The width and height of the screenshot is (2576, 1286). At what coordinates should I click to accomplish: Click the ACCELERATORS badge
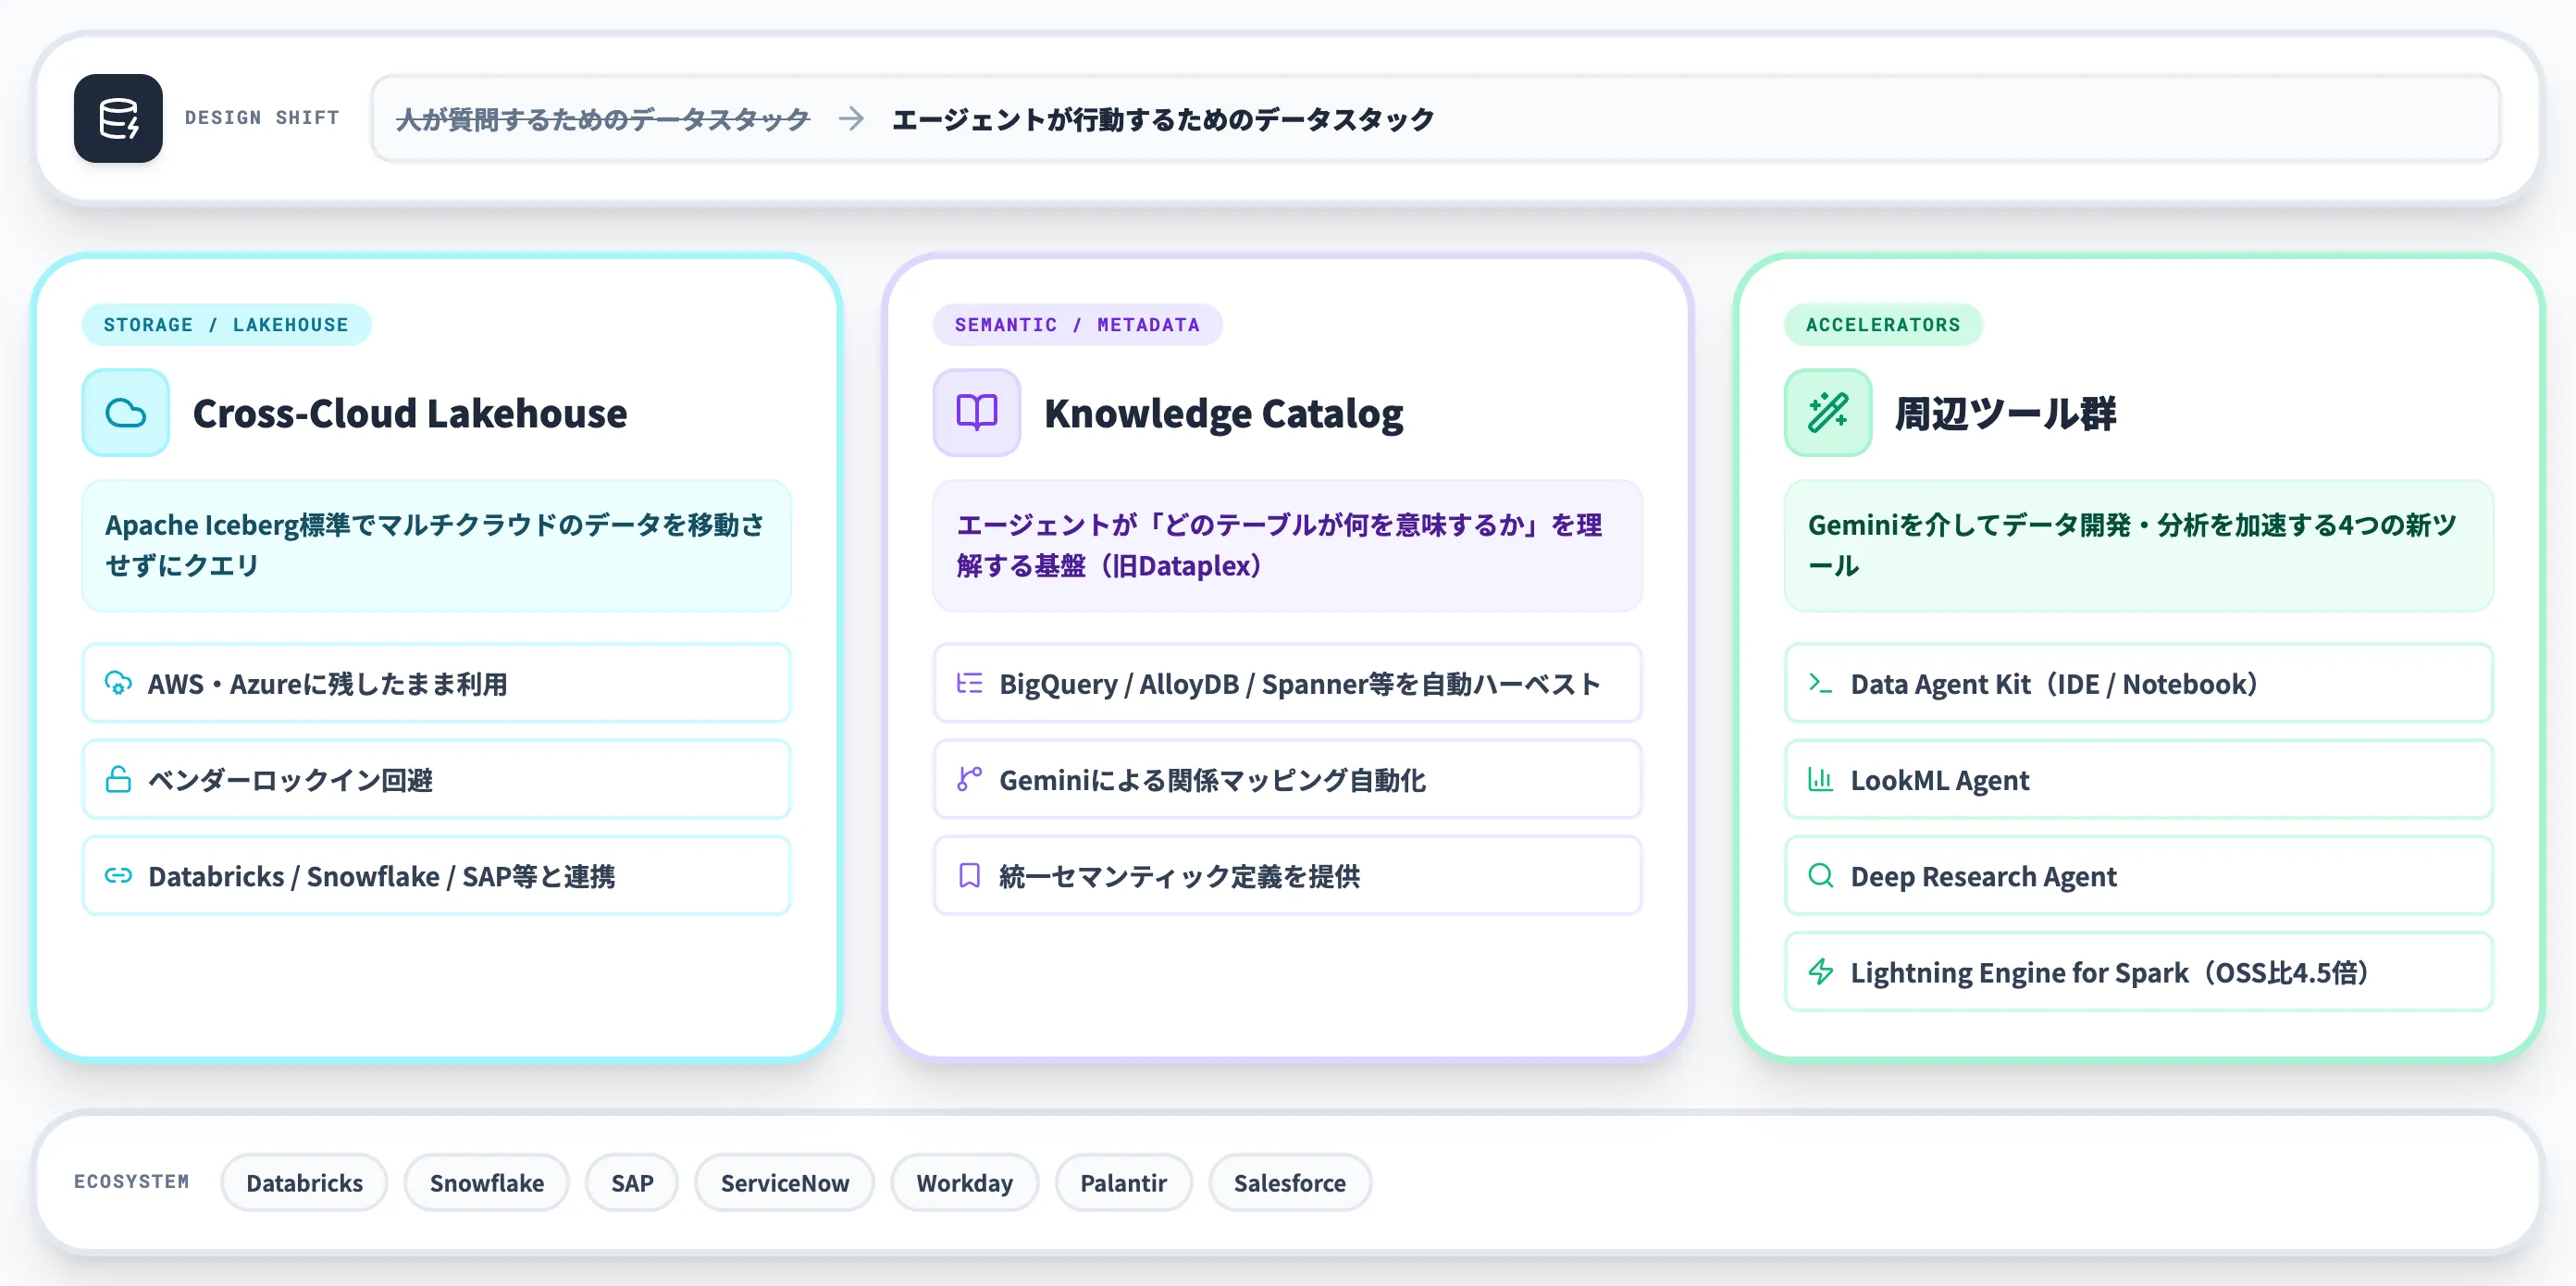[1883, 324]
